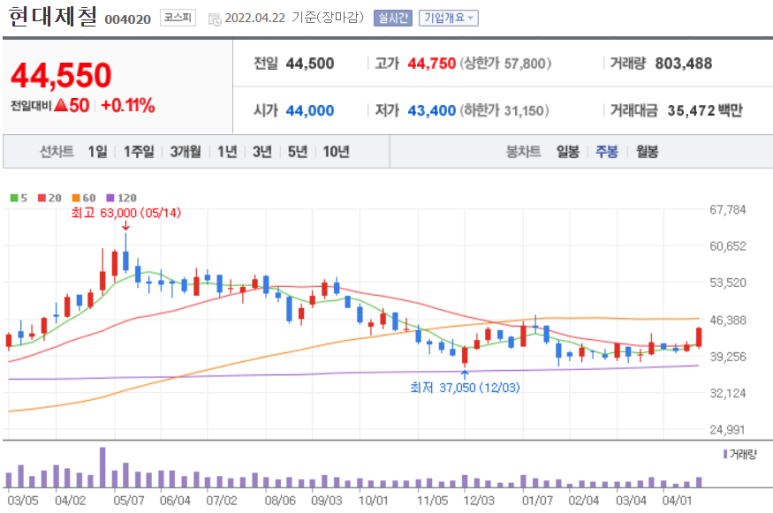Toggle the orange 60-day moving average legend
The image size is (773, 513).
(76, 198)
